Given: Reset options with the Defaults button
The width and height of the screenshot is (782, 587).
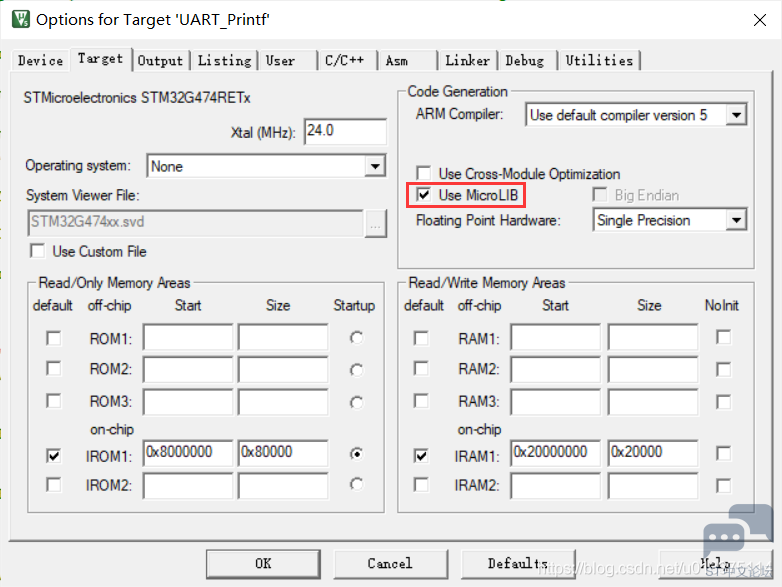Looking at the screenshot, I should (x=518, y=564).
